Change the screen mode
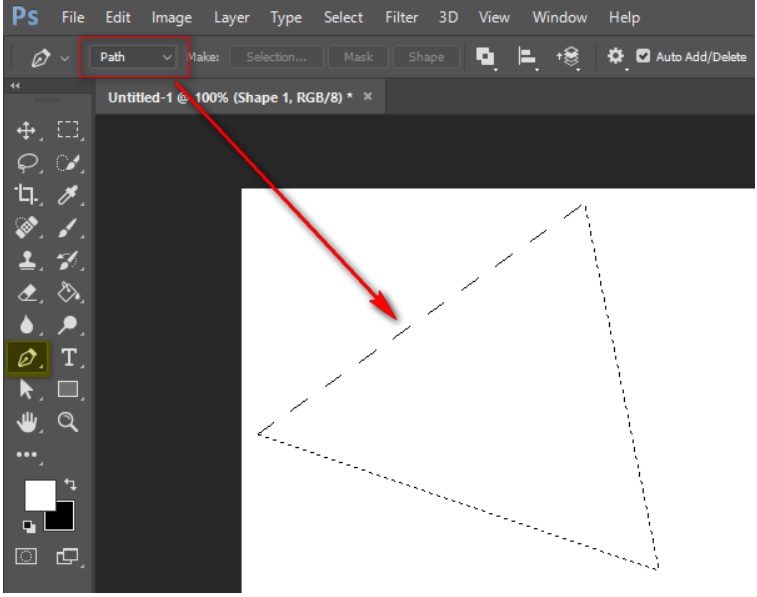The width and height of the screenshot is (757, 597). pos(68,556)
